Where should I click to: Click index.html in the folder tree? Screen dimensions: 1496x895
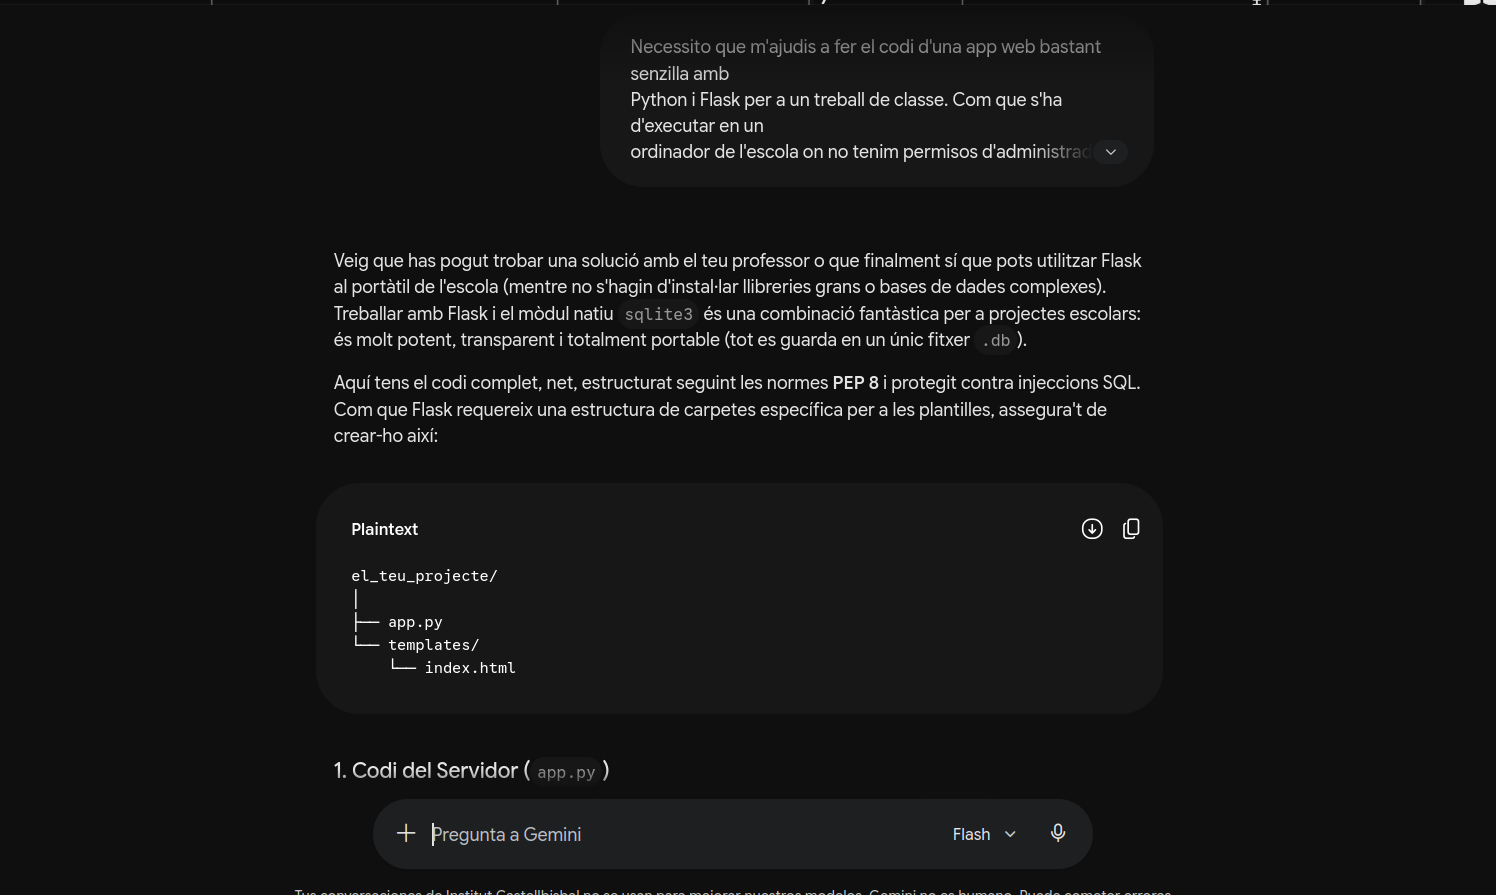click(470, 668)
